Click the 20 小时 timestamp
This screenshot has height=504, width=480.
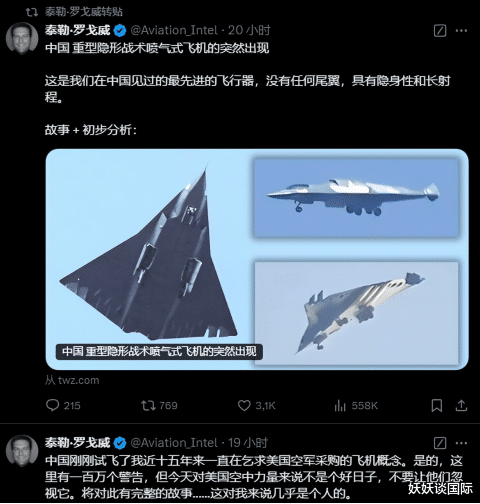[x=249, y=30]
